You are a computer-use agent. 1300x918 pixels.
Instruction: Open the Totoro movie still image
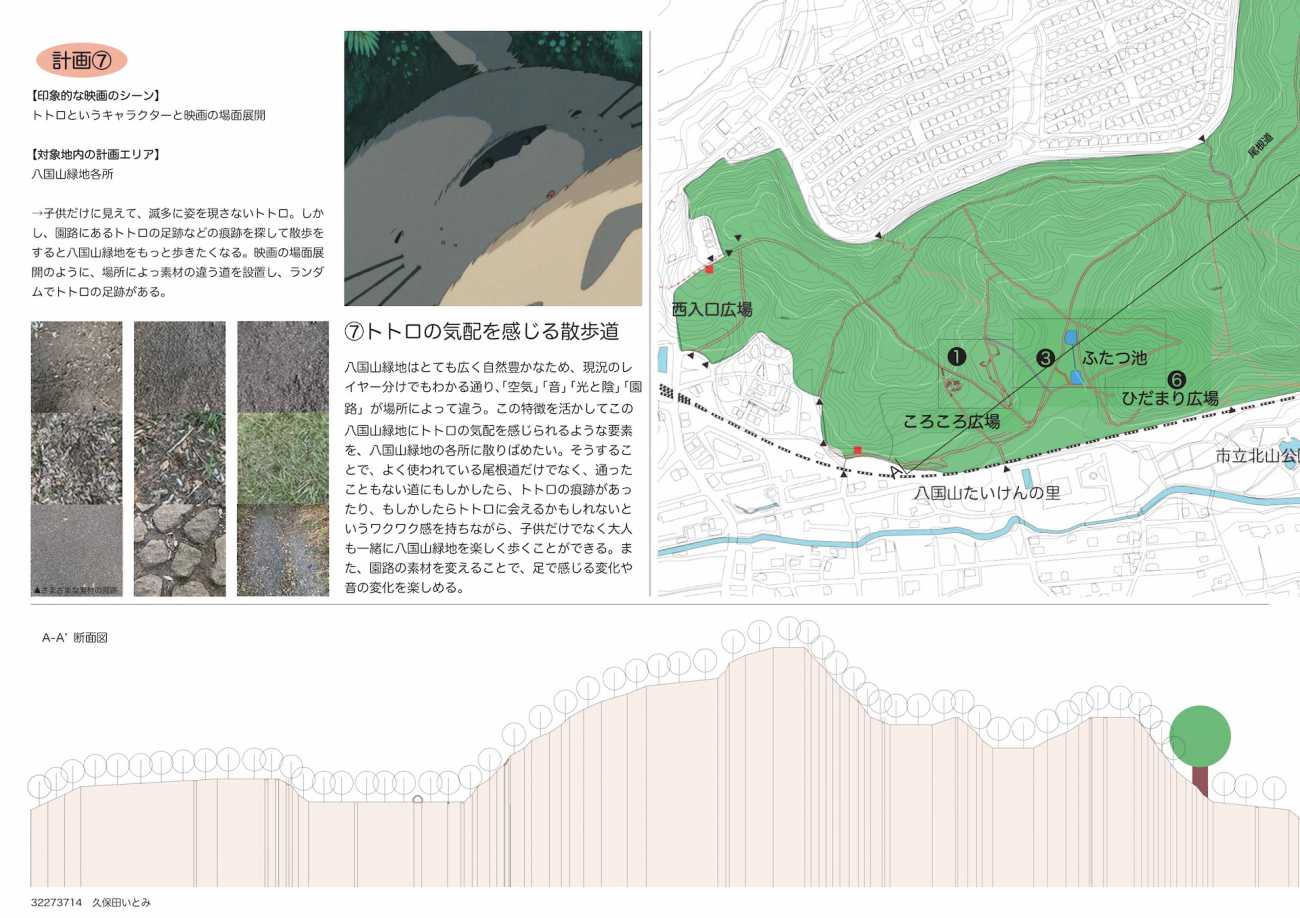pos(493,168)
